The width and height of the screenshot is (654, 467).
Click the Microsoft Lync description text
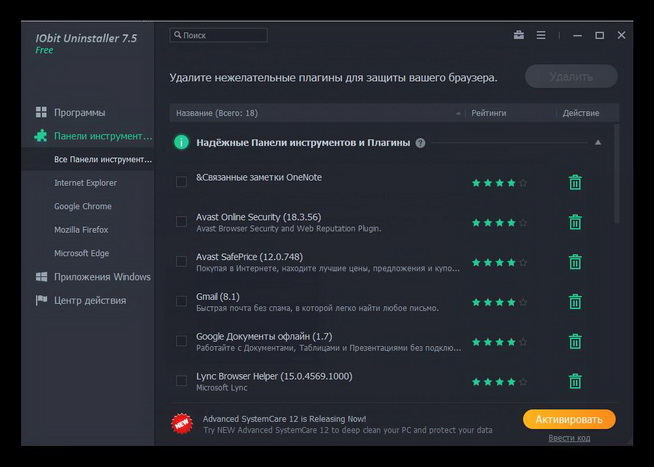(221, 388)
